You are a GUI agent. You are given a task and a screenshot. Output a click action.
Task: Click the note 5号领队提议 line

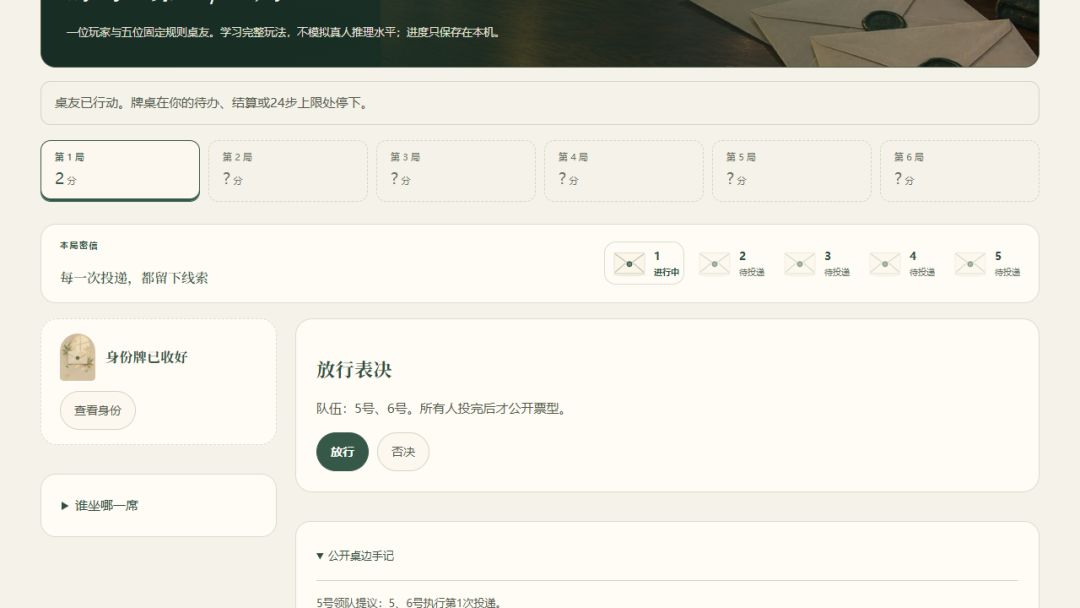pyautogui.click(x=409, y=602)
